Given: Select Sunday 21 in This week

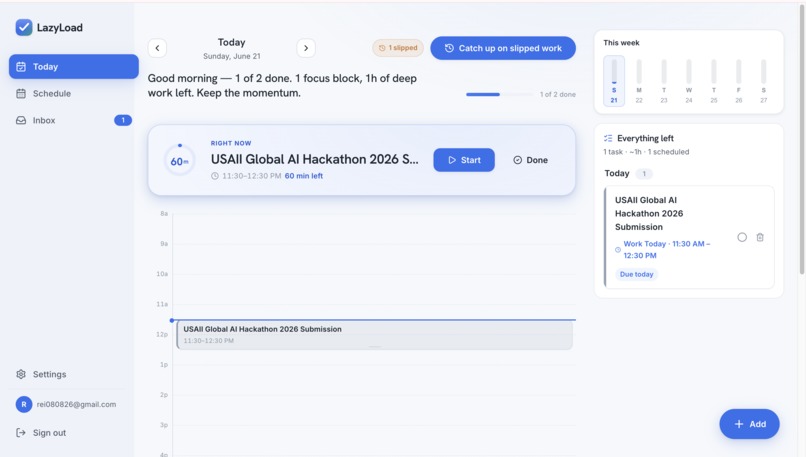Looking at the screenshot, I should click(x=614, y=81).
